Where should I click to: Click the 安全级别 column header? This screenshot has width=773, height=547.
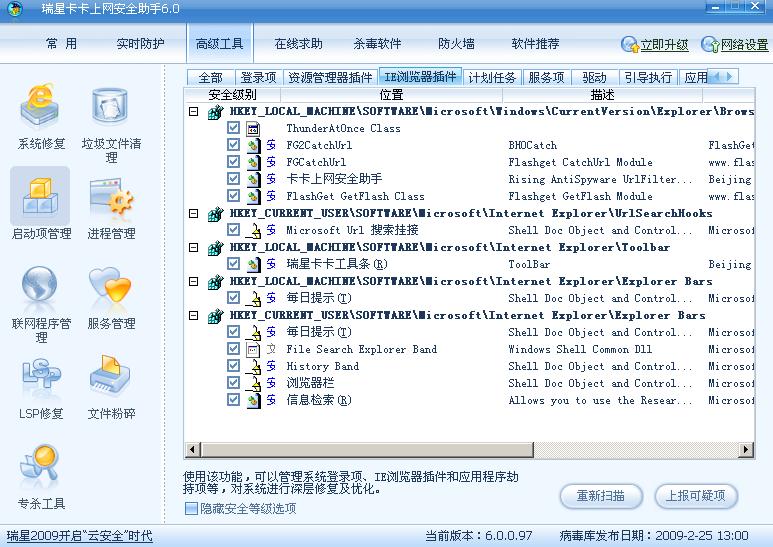point(232,95)
